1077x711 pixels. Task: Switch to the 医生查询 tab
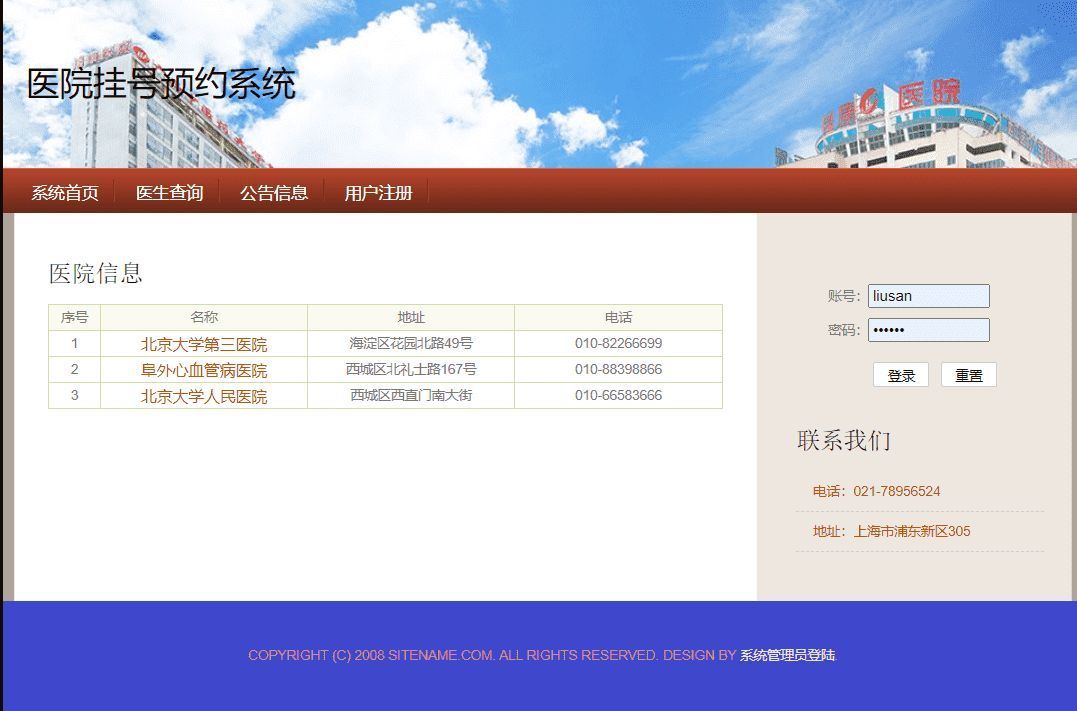click(x=169, y=192)
